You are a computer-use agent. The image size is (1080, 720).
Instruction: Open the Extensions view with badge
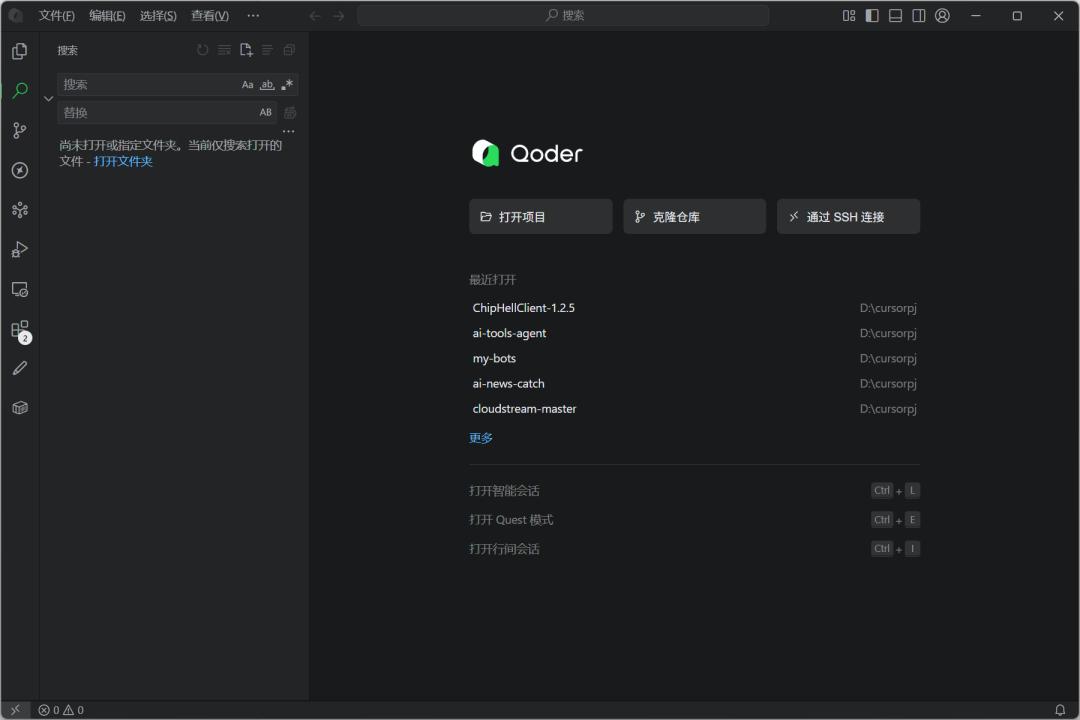pyautogui.click(x=19, y=329)
